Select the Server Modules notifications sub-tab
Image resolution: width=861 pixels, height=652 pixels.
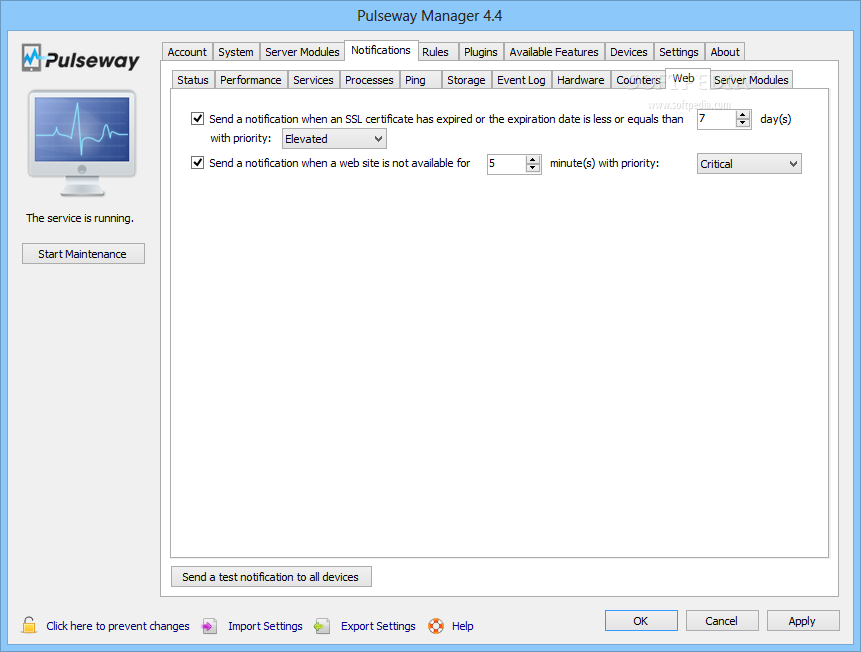[751, 80]
